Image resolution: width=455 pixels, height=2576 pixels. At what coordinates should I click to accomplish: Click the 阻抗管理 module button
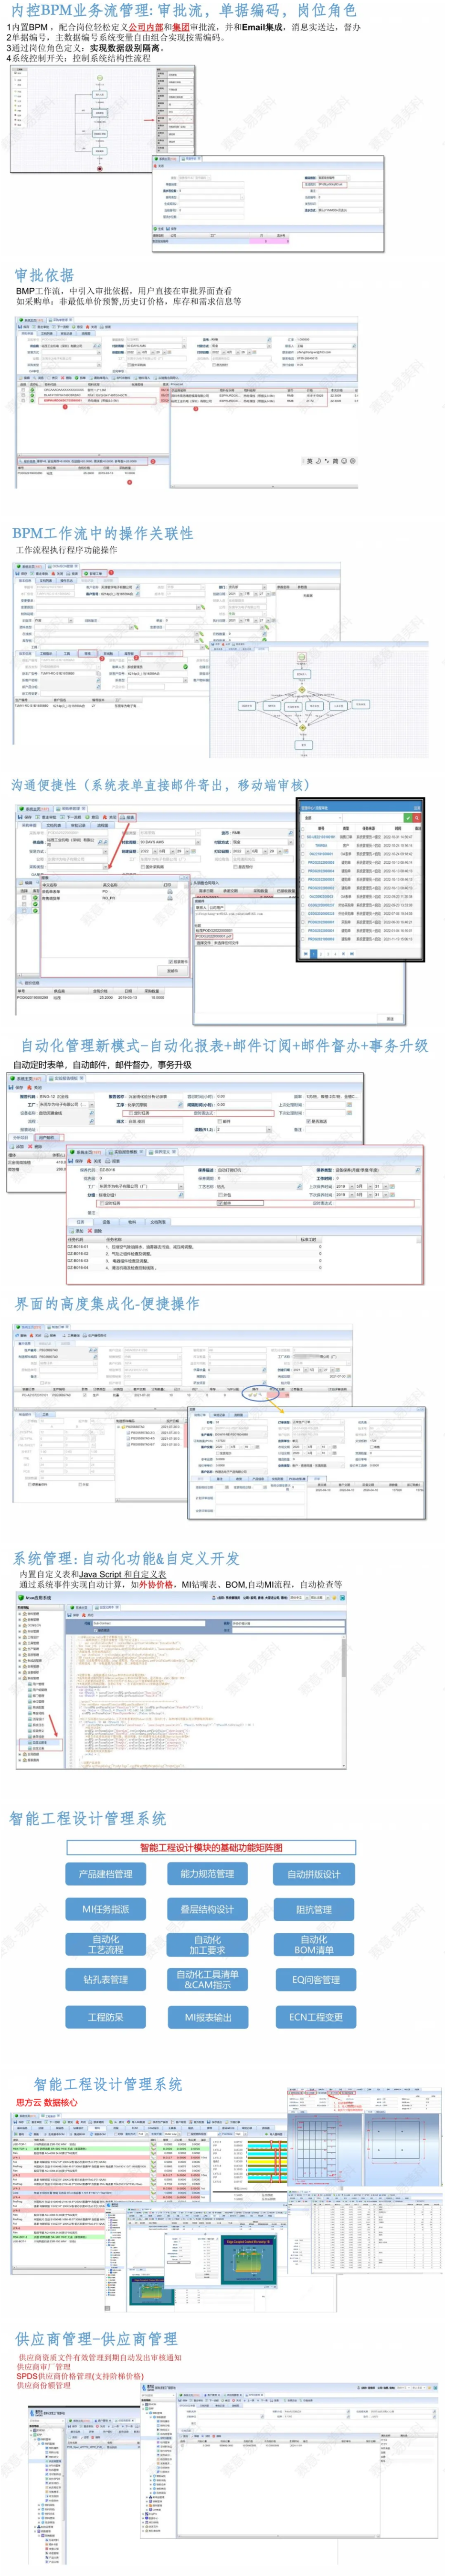314,1909
